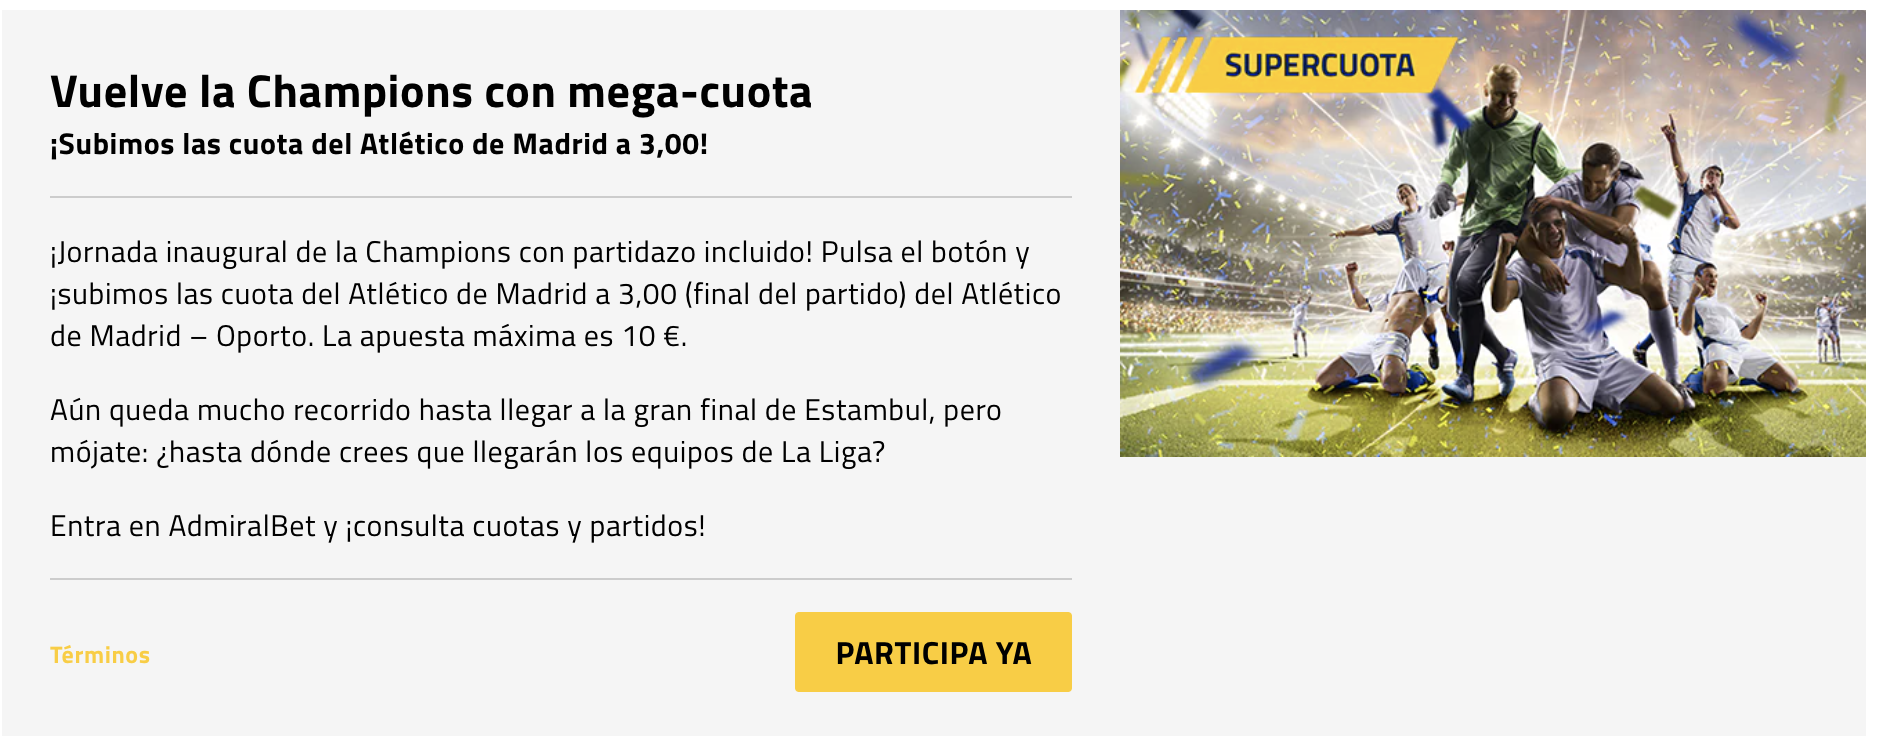Click the Entra en AdmiralBet sentence
Image resolution: width=1880 pixels, height=736 pixels.
pos(378,526)
